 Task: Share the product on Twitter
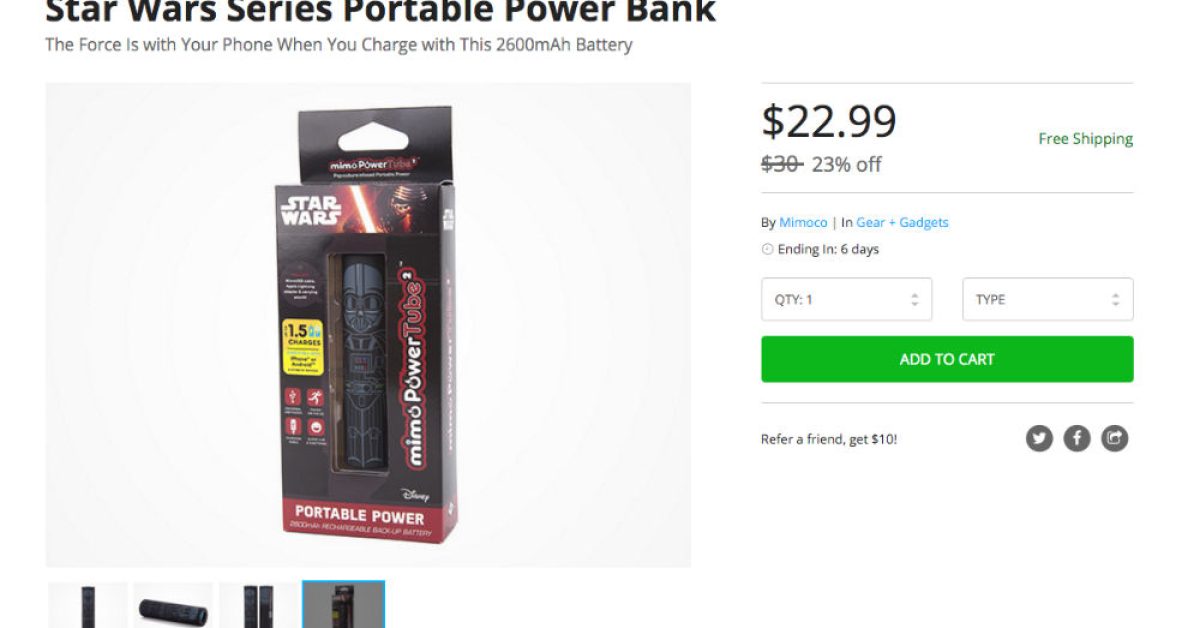(1039, 438)
